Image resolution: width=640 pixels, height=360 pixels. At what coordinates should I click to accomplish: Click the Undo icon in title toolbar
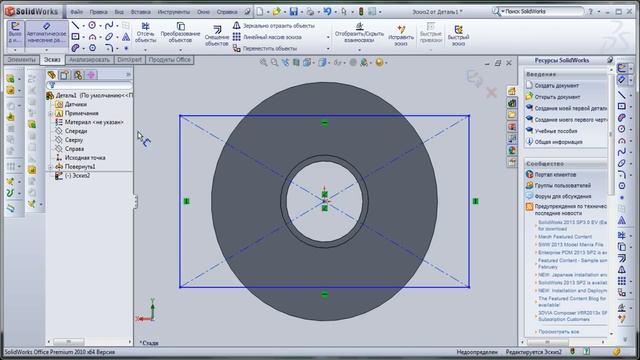[x=327, y=12]
